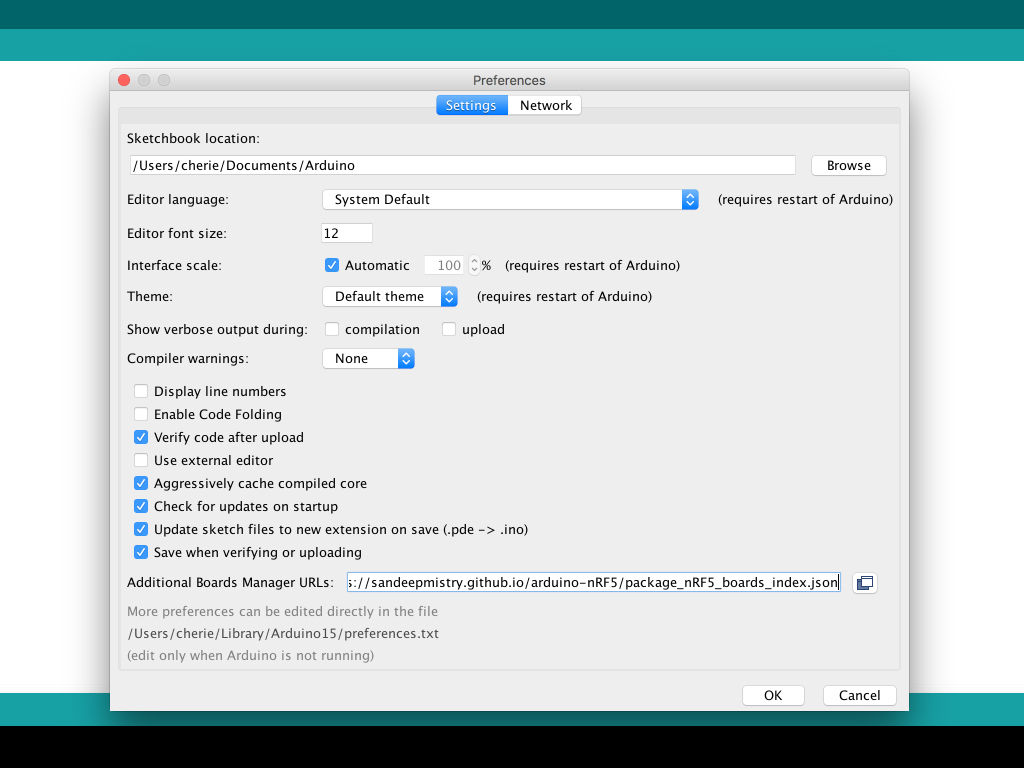Click OK to save preferences
Image resolution: width=1024 pixels, height=768 pixels.
(773, 696)
